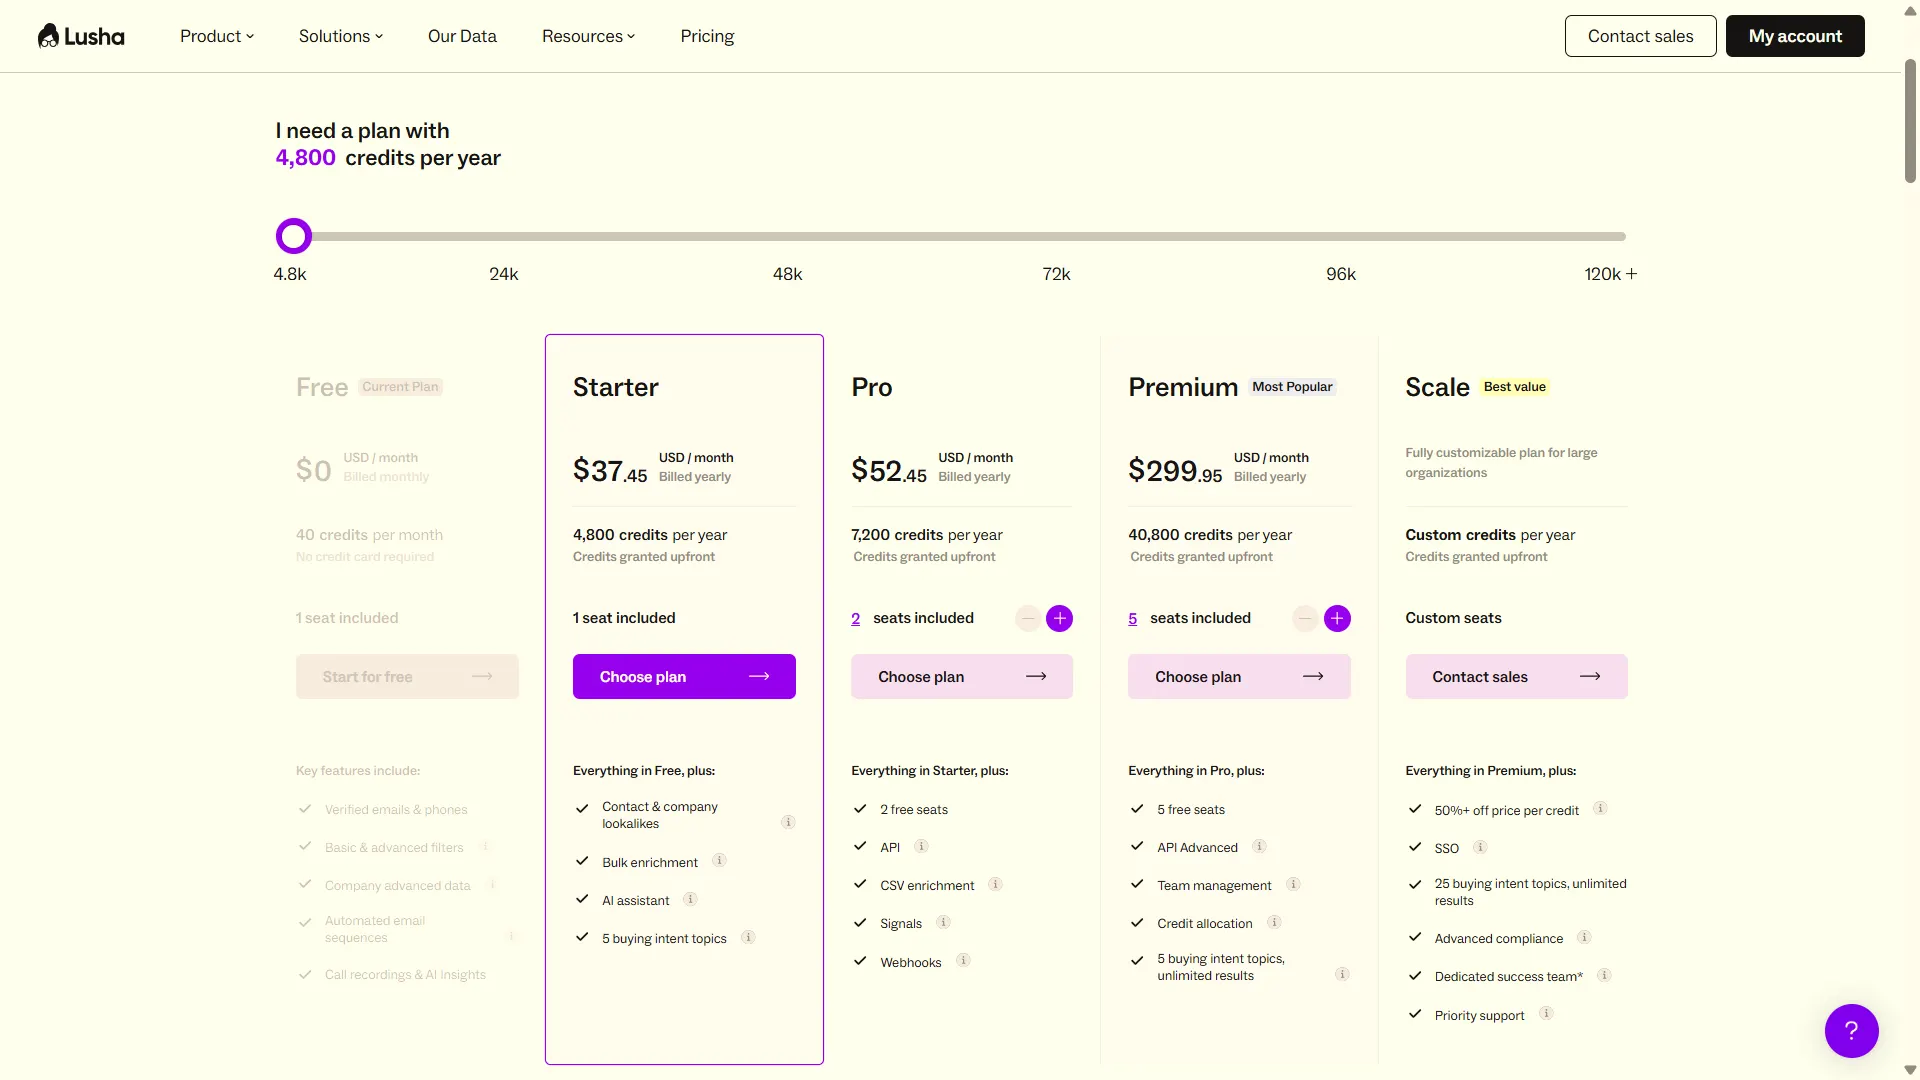Open the help question mark bubble
1920x1080 pixels.
(1851, 1031)
